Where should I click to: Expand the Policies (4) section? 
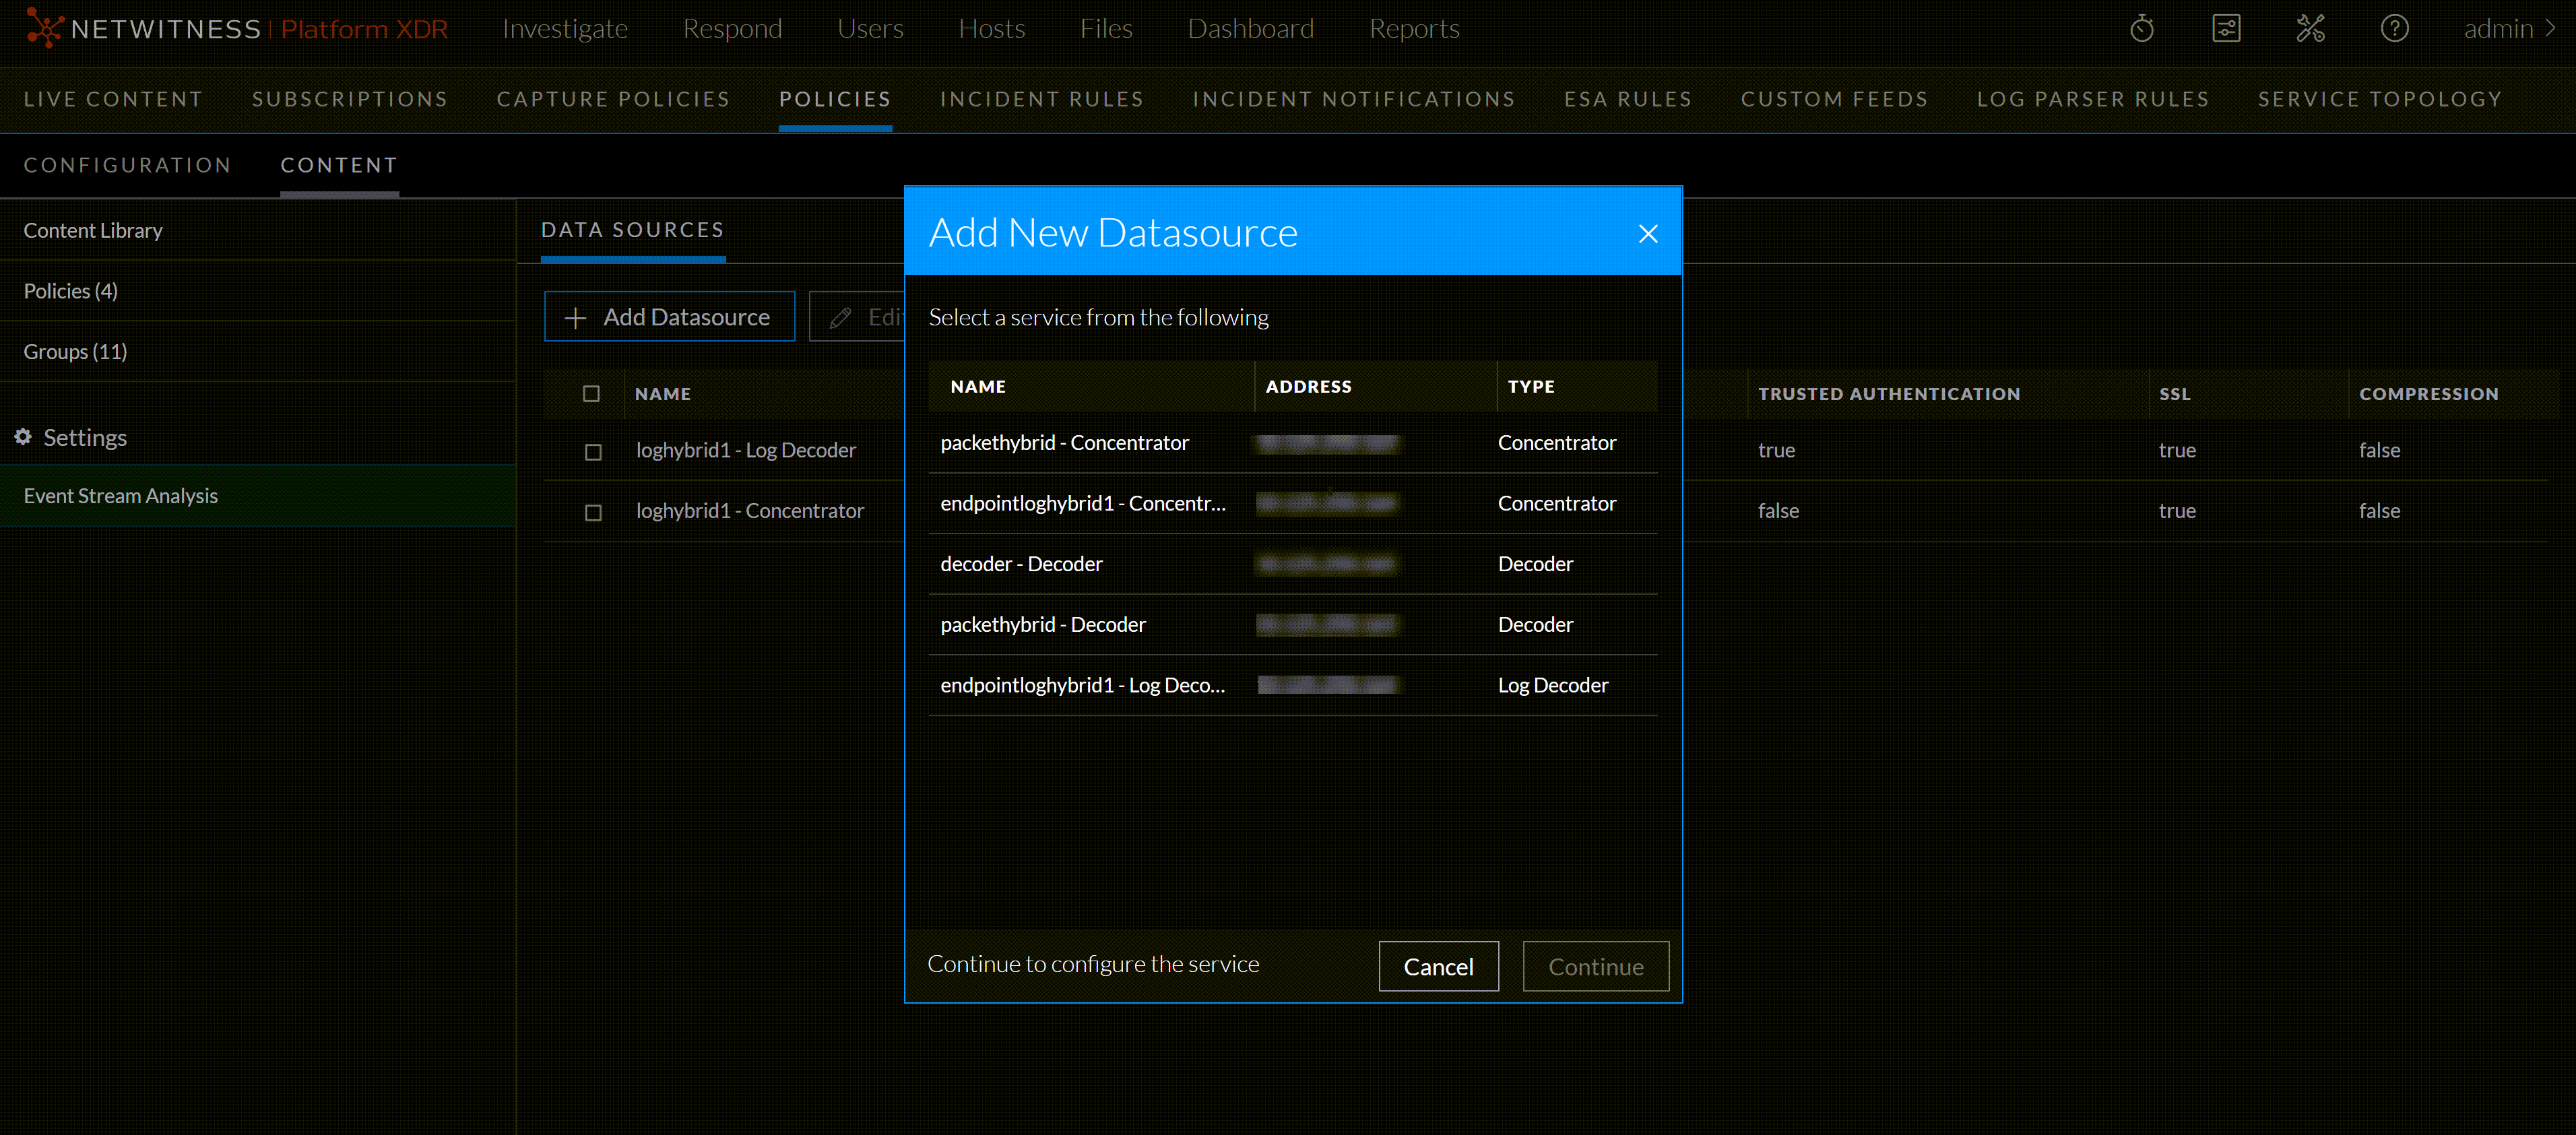pos(70,290)
